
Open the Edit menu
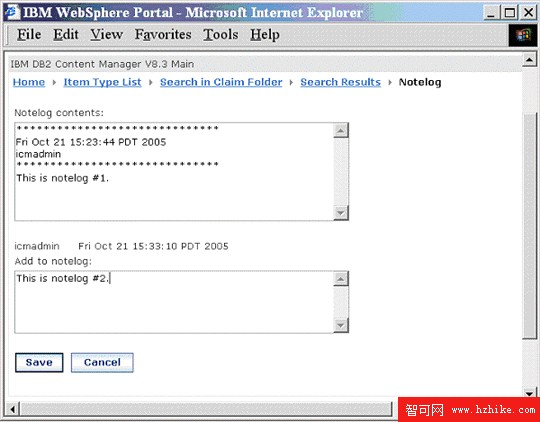66,34
